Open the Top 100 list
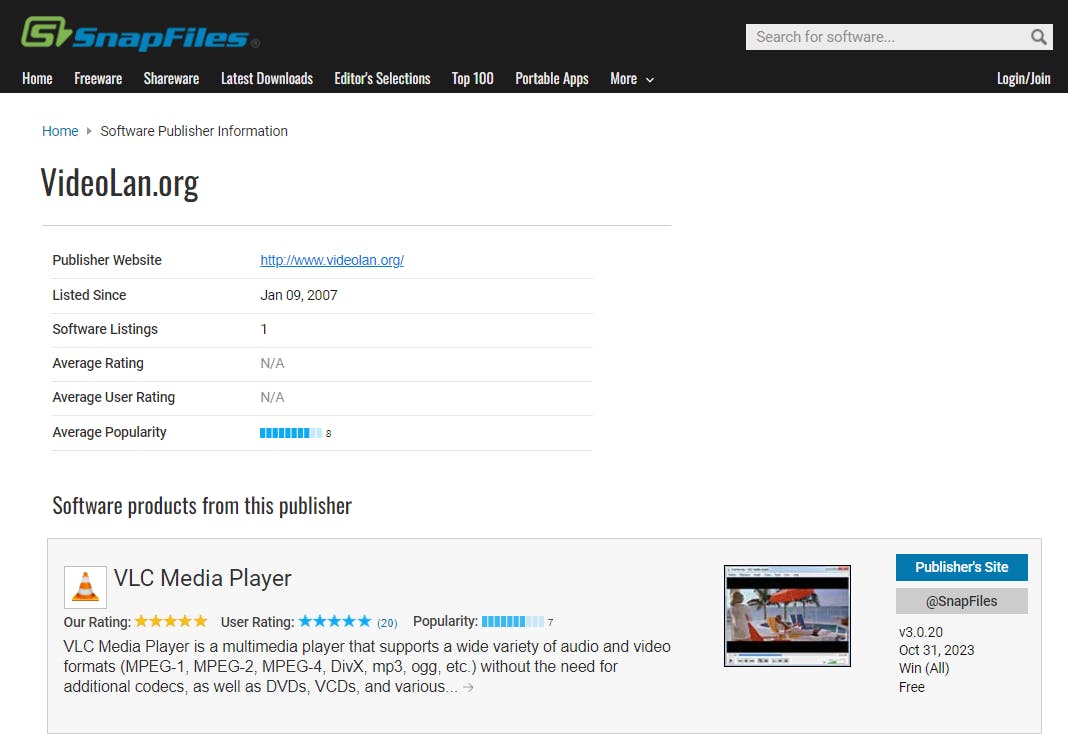 click(473, 78)
